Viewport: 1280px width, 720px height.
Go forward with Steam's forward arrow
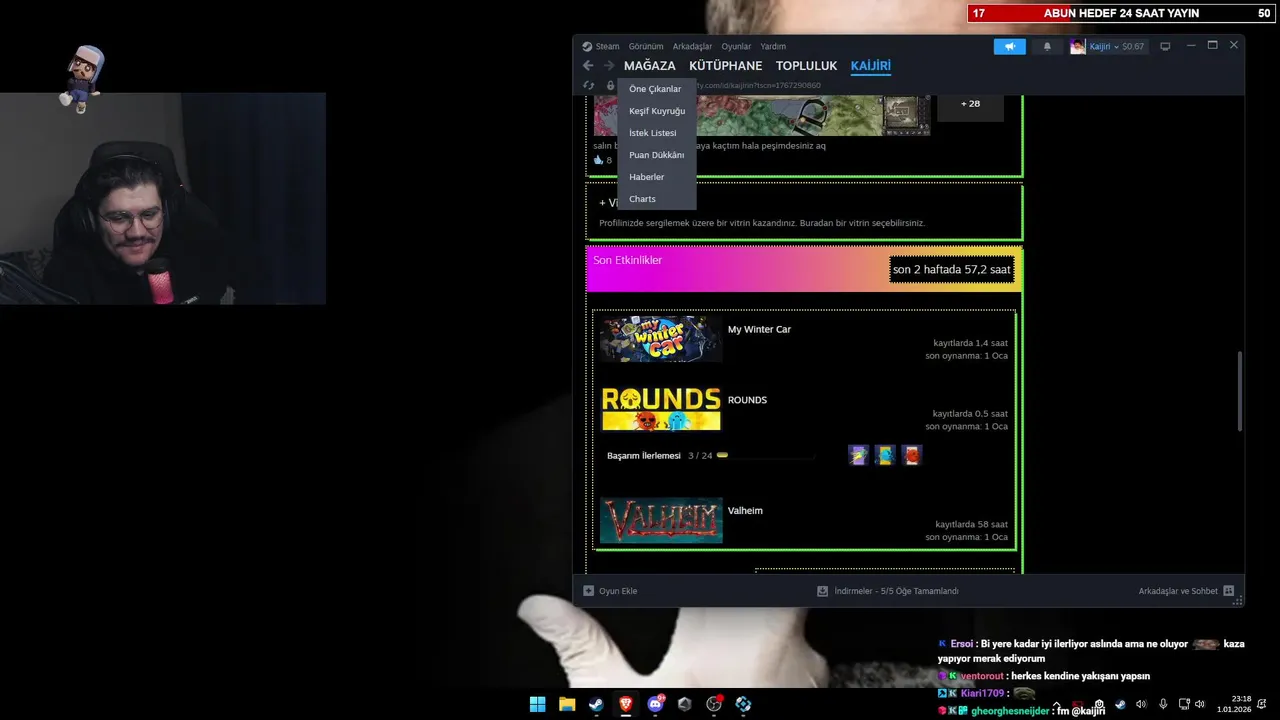(x=608, y=66)
